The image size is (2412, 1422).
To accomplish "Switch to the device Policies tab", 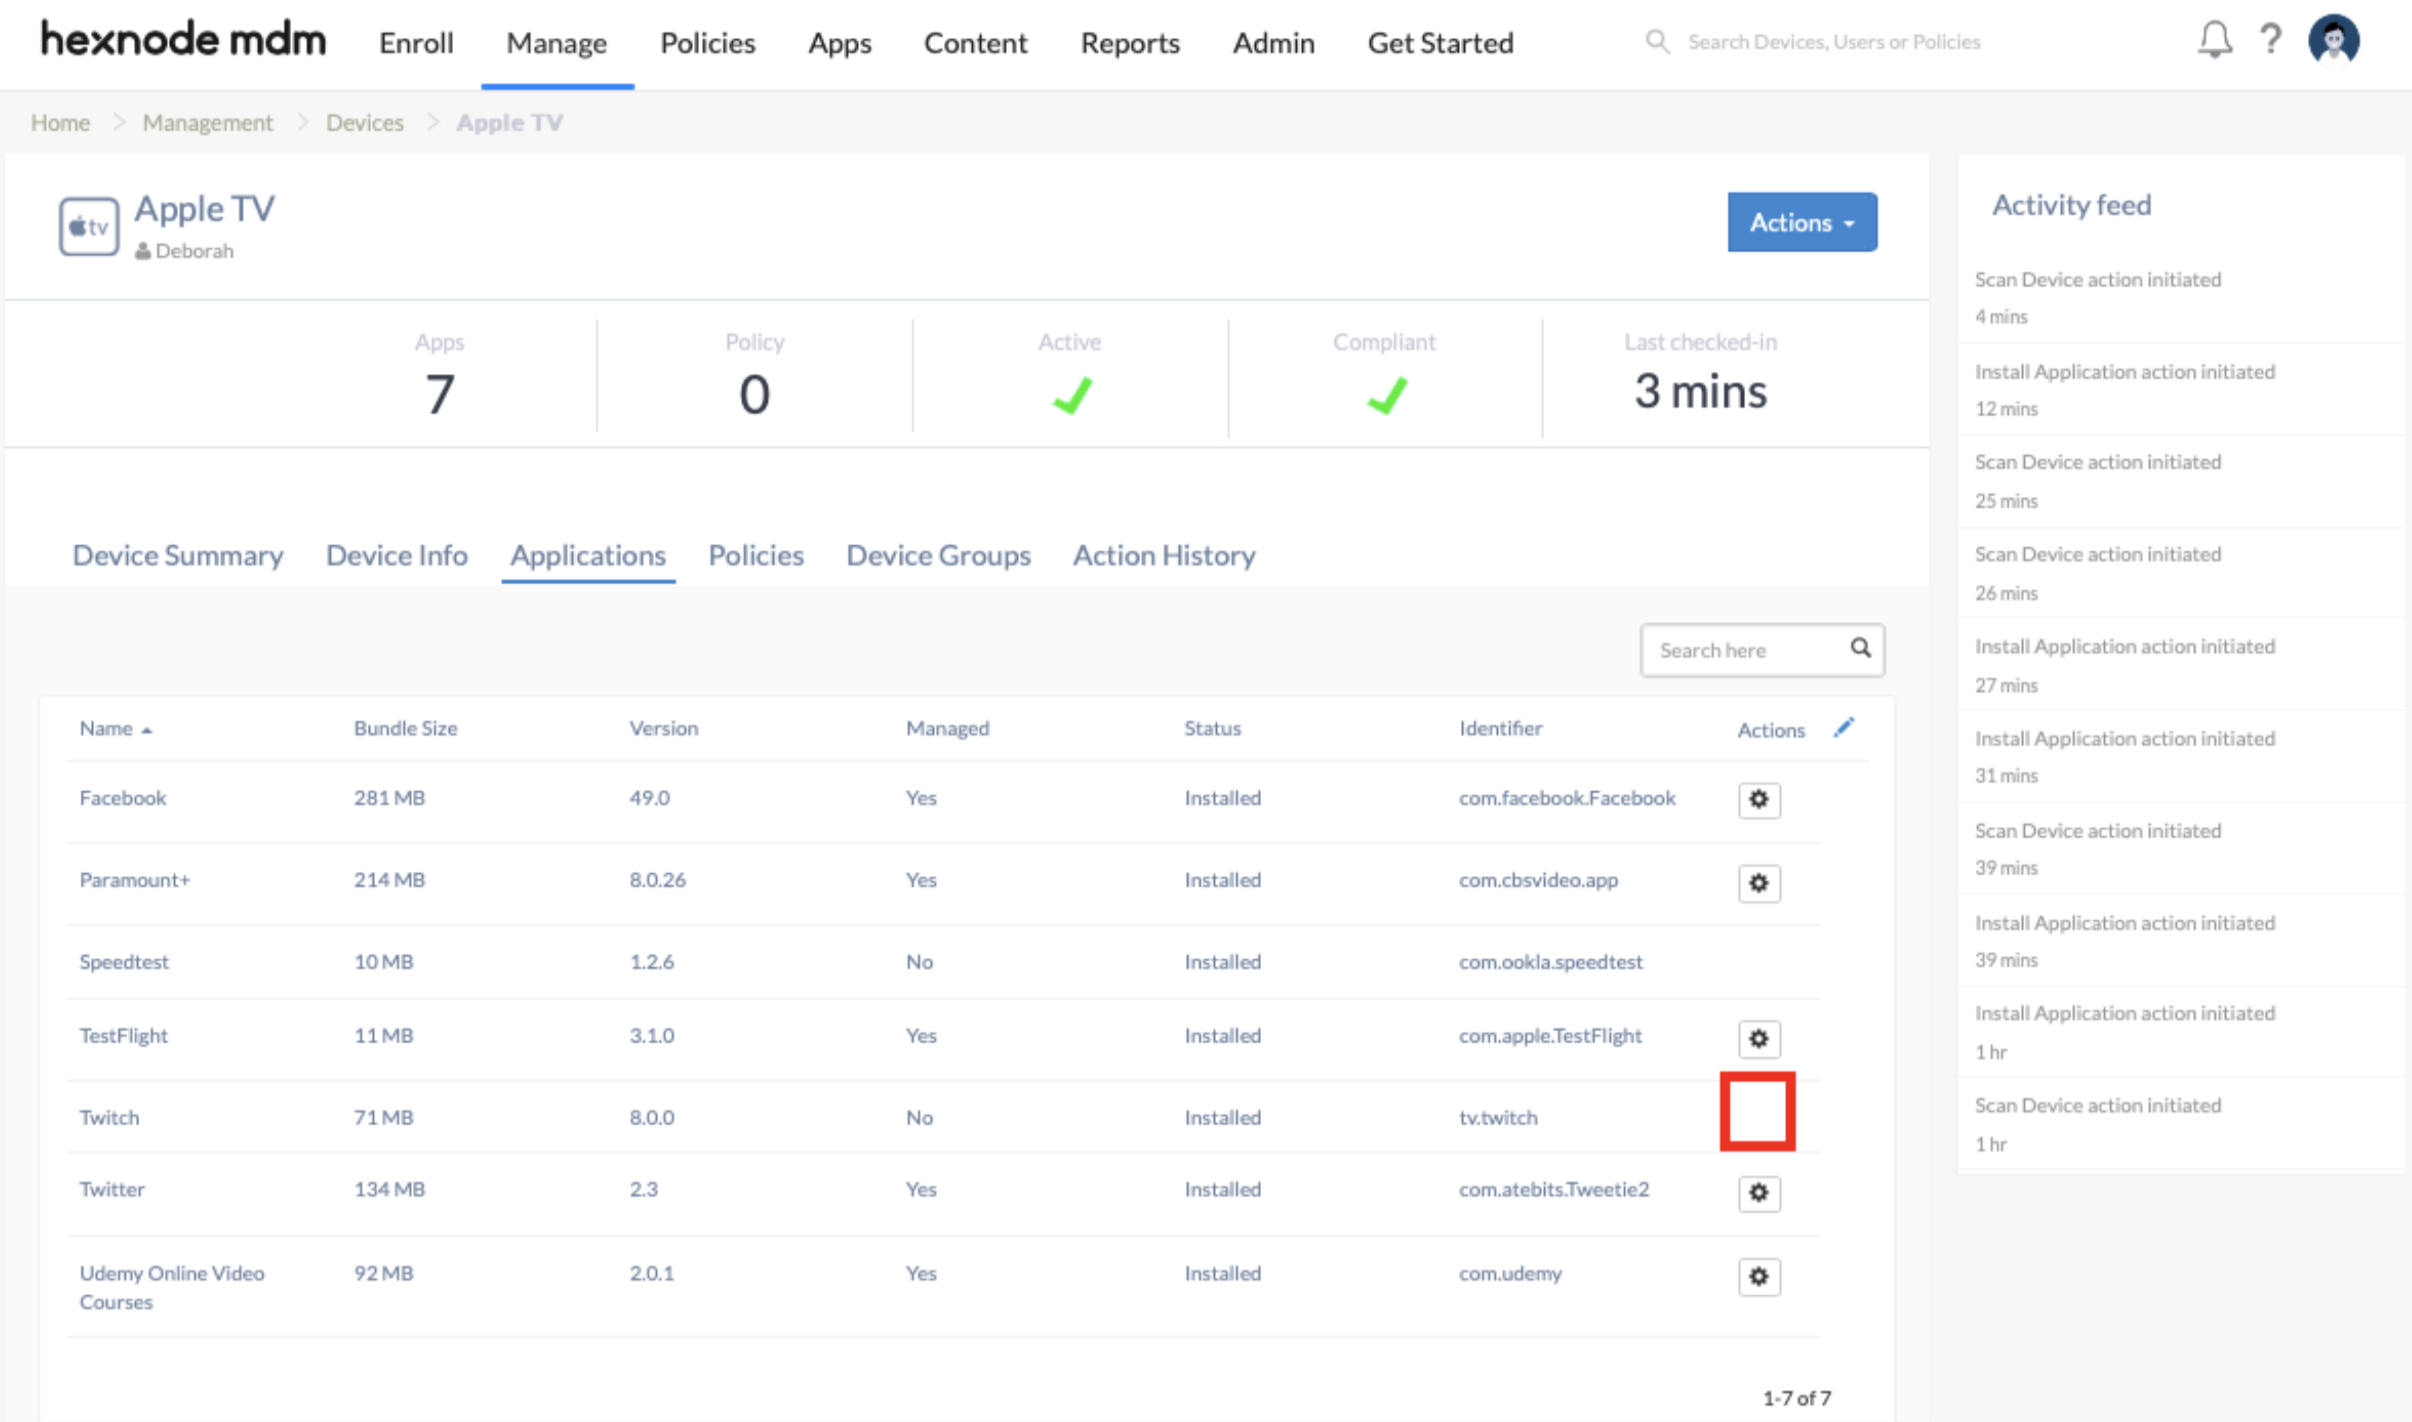I will pyautogui.click(x=756, y=555).
